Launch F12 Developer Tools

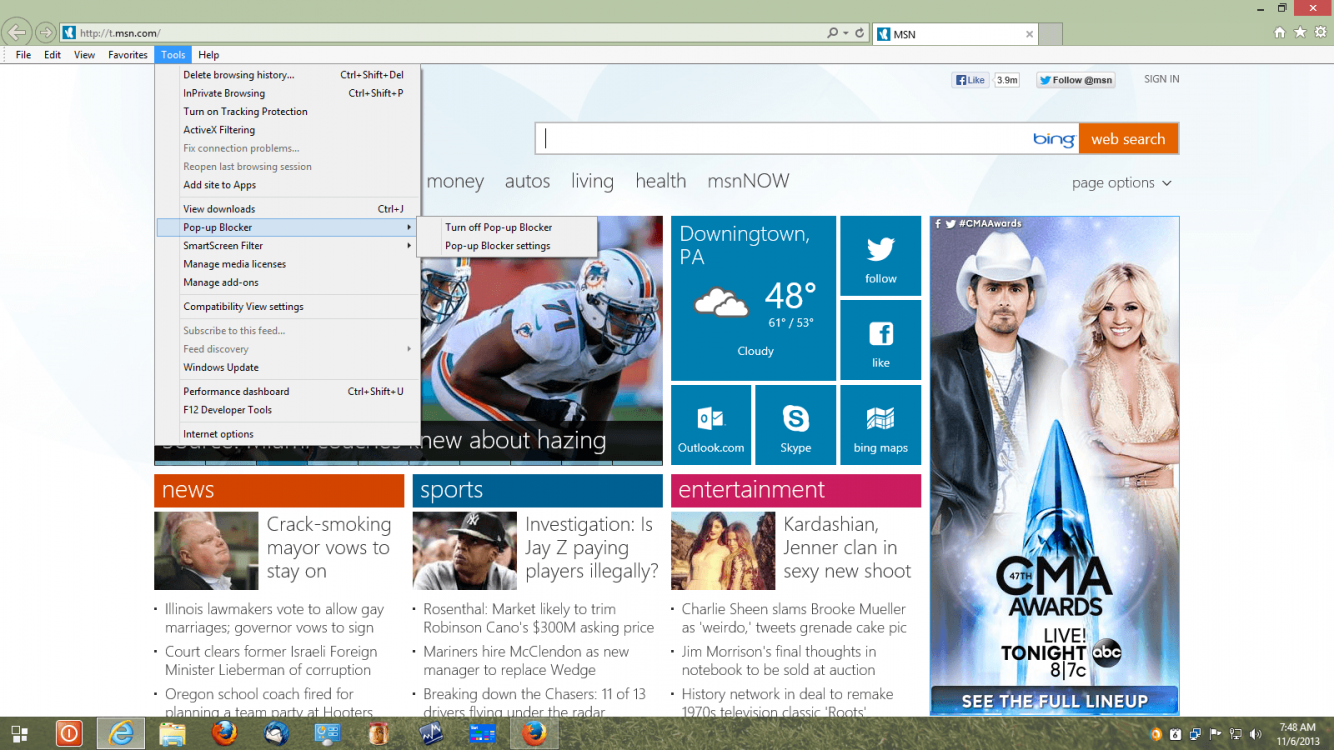[286, 410]
